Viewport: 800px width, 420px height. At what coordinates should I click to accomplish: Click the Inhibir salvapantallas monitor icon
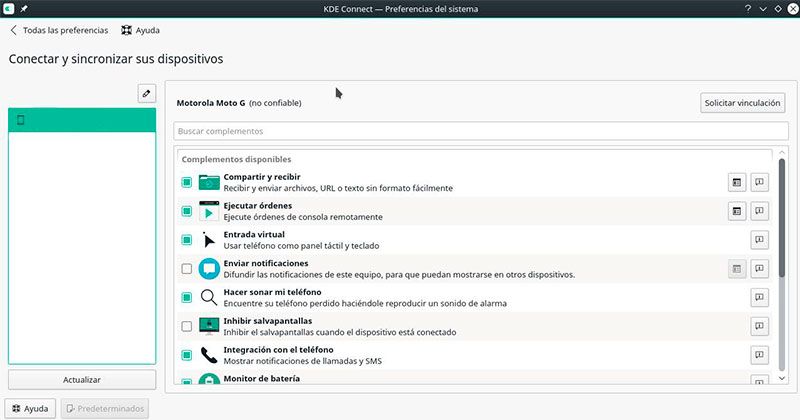pyautogui.click(x=209, y=327)
